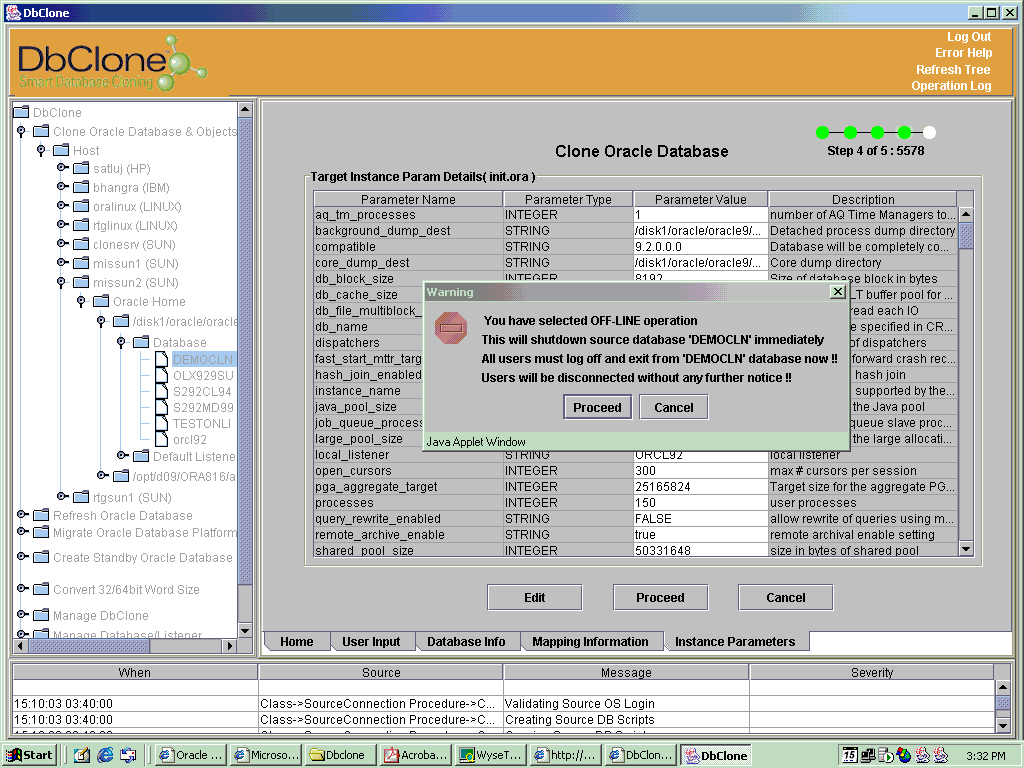Click the parameter value cell for aq_tm_processes
Viewport: 1024px width, 768px height.
click(700, 215)
